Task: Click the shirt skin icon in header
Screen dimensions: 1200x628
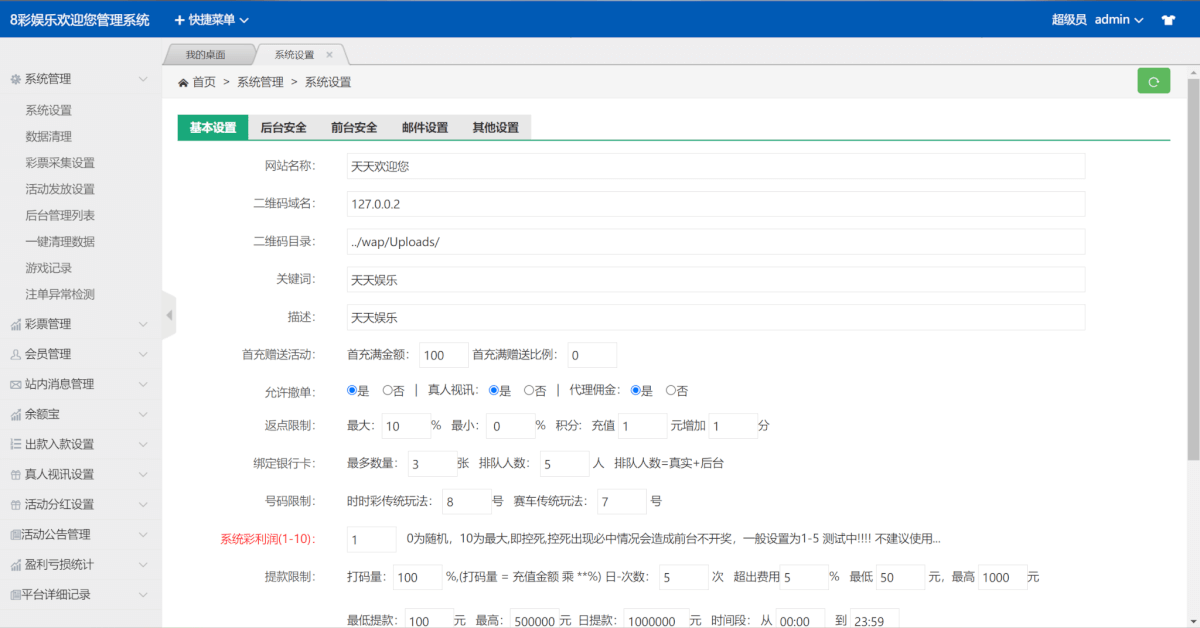Action: [x=1168, y=20]
